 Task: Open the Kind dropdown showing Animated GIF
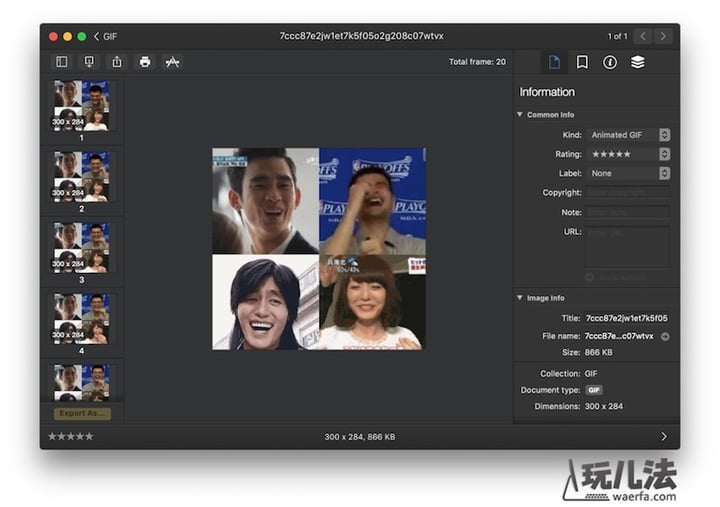[x=629, y=135]
